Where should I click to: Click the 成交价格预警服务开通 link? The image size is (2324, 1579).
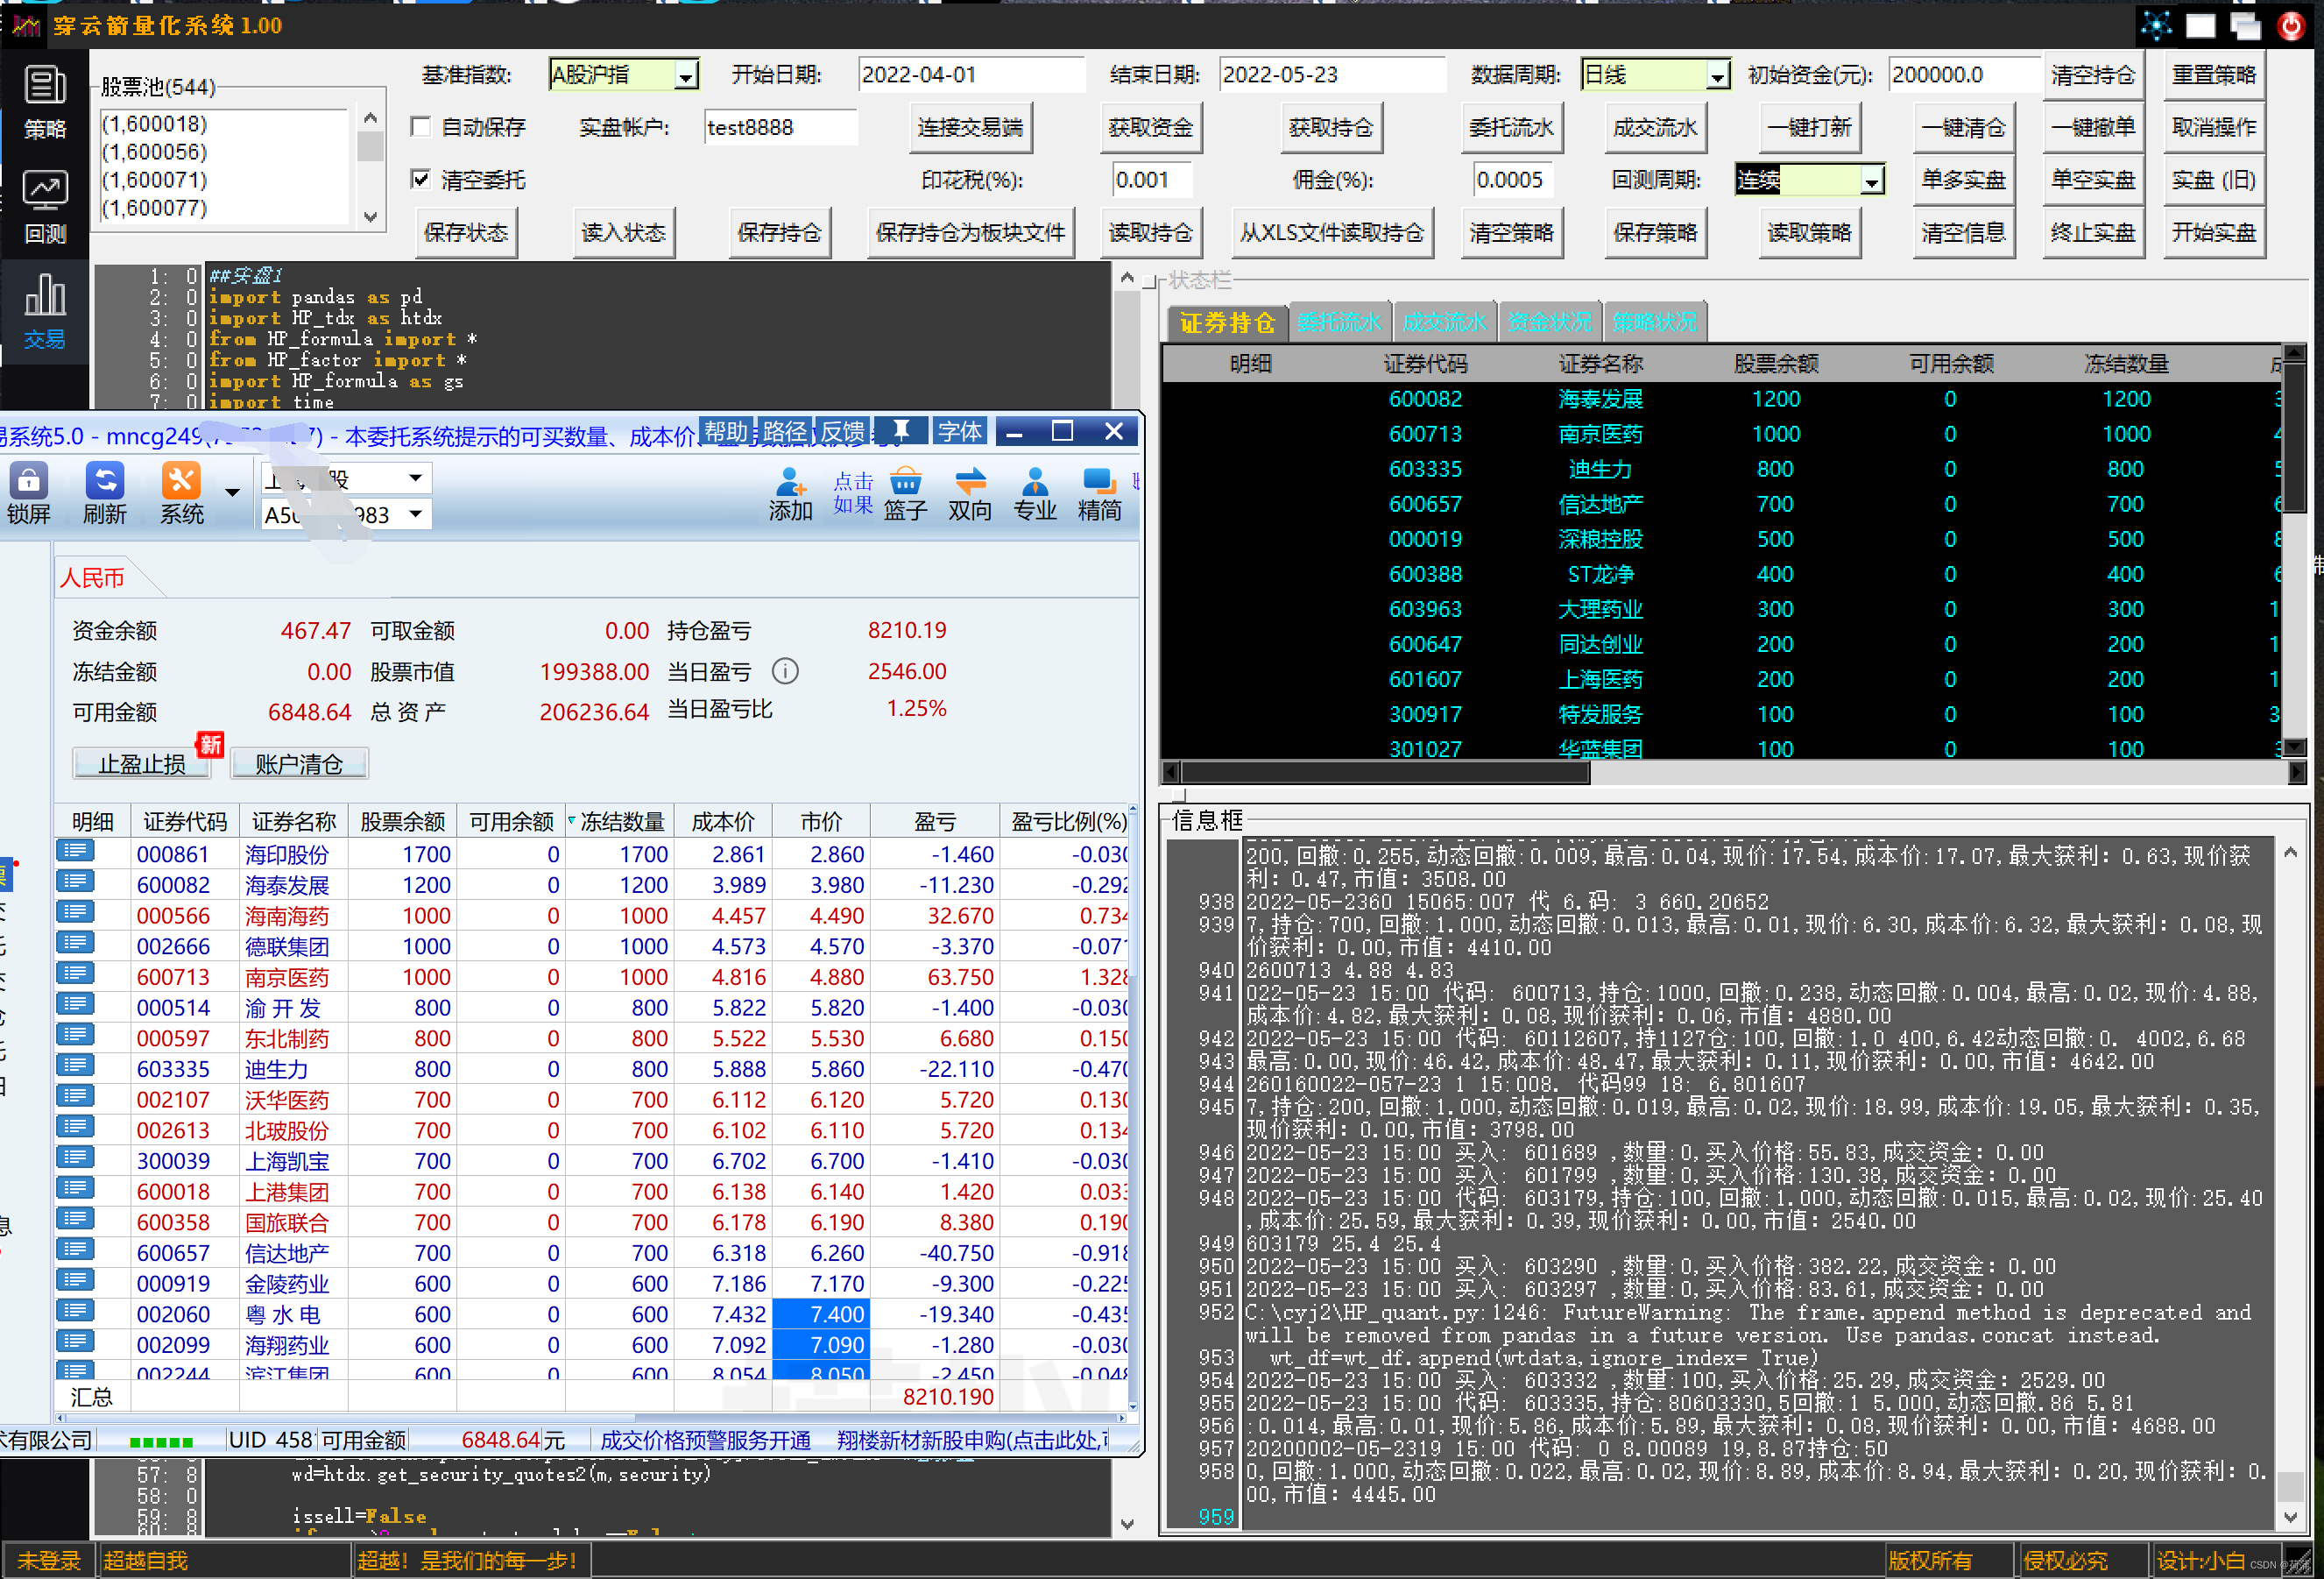click(705, 1440)
